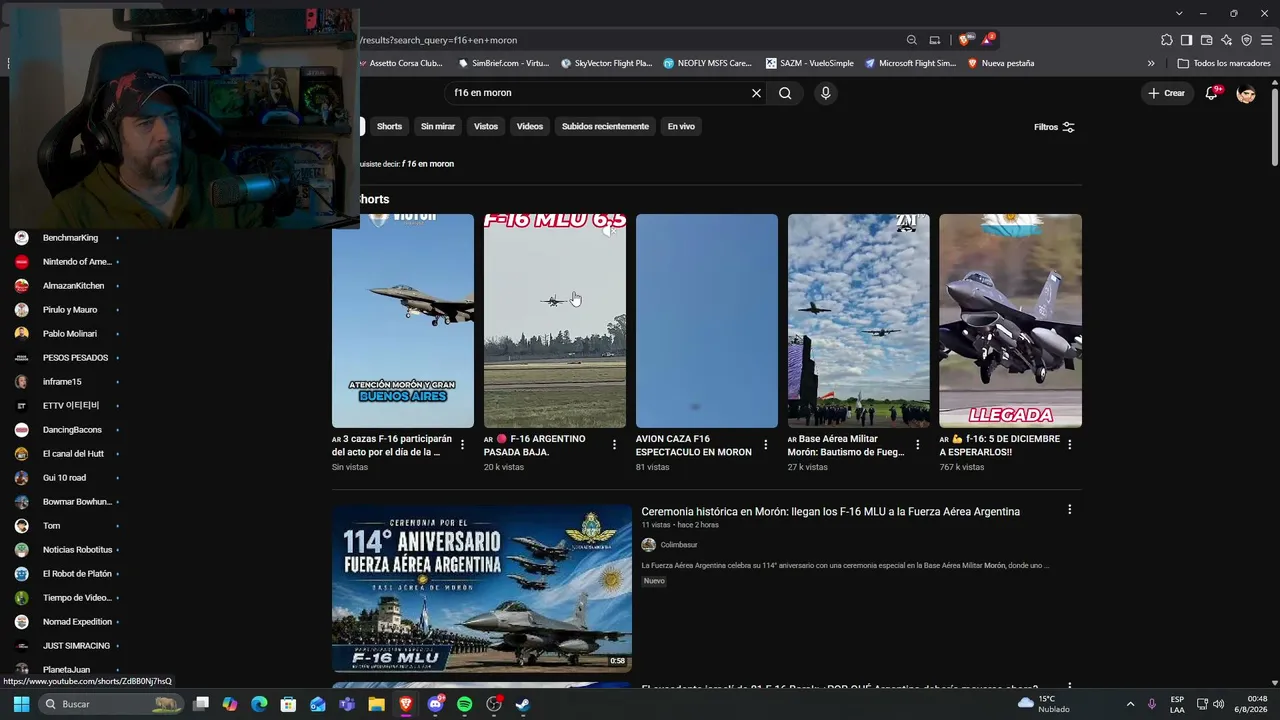The width and height of the screenshot is (1280, 720).
Task: Play the 'LLEGADA' F-16 short thumbnail
Action: click(x=1010, y=321)
